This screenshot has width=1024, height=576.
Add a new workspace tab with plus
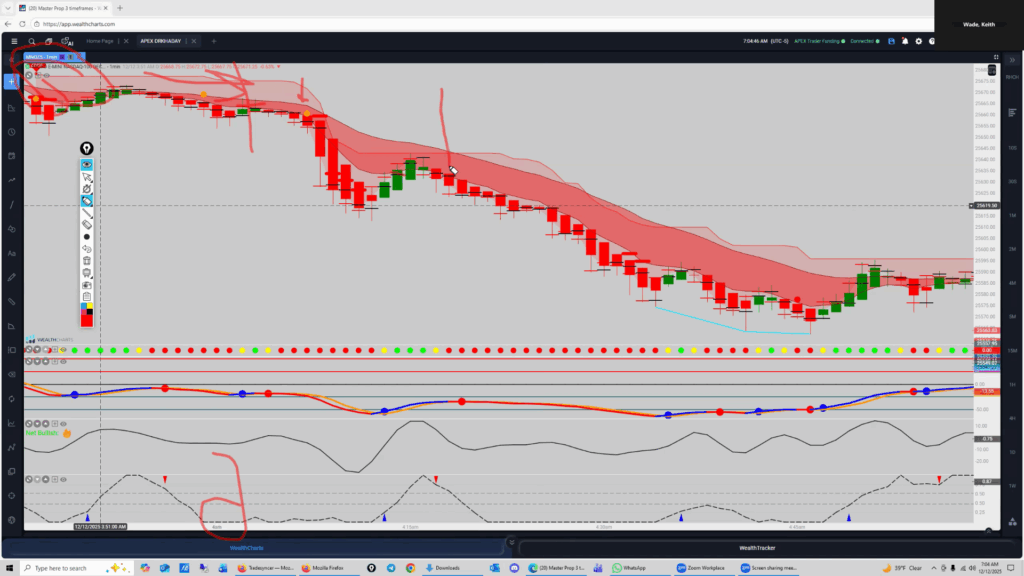click(213, 41)
